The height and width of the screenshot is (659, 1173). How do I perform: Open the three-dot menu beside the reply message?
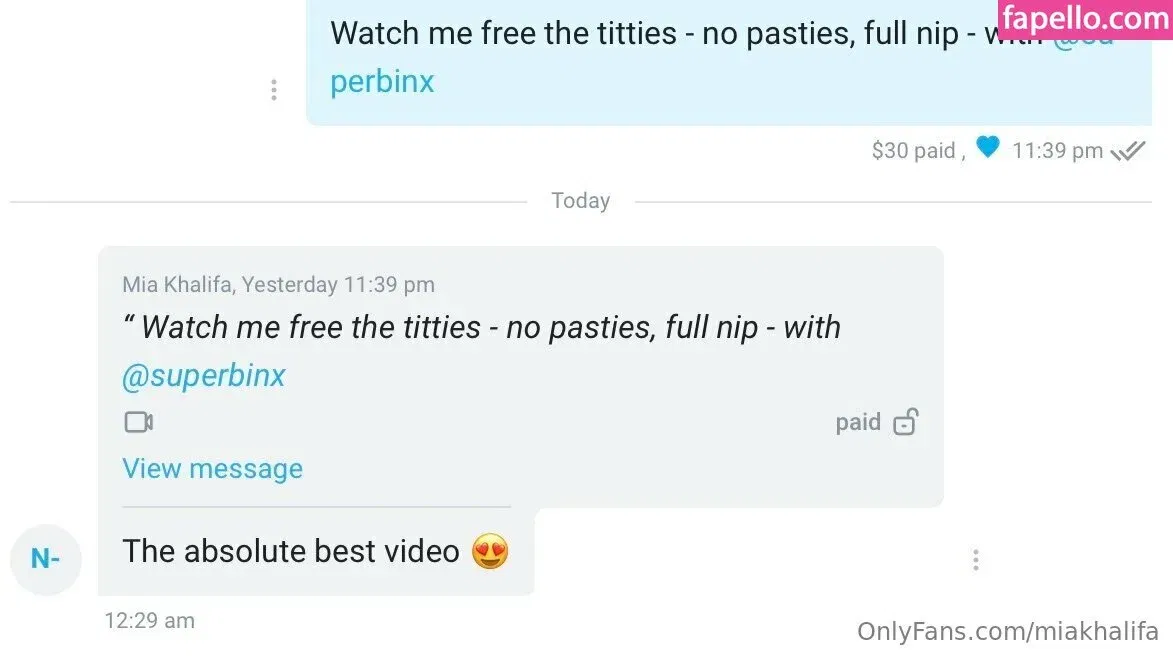pos(976,560)
